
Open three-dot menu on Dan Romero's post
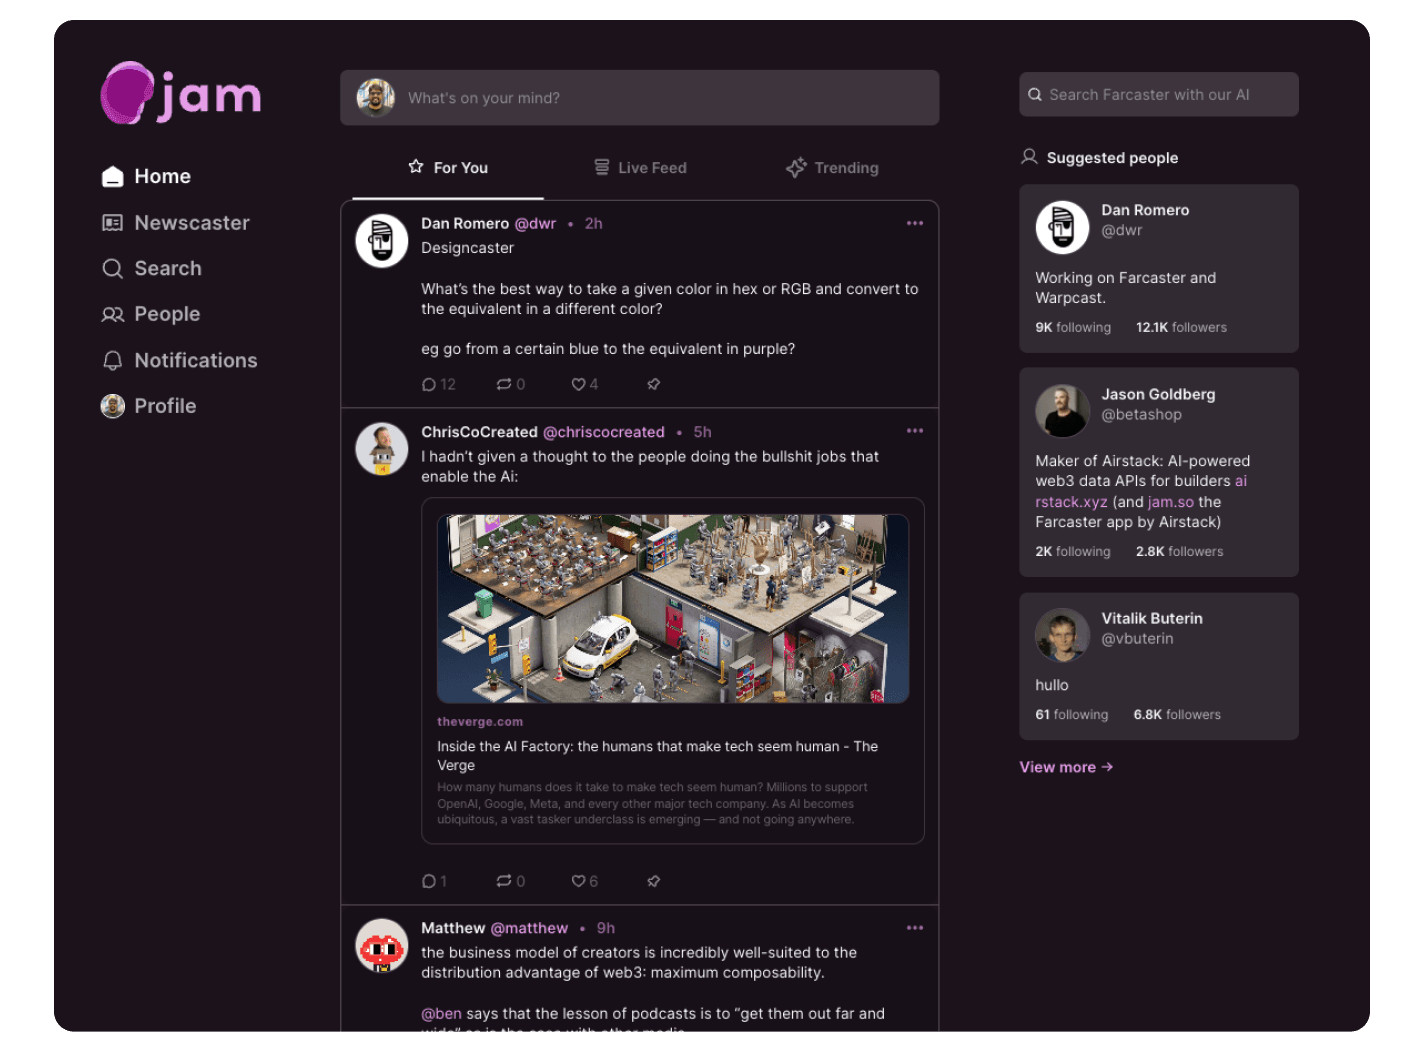coord(914,223)
